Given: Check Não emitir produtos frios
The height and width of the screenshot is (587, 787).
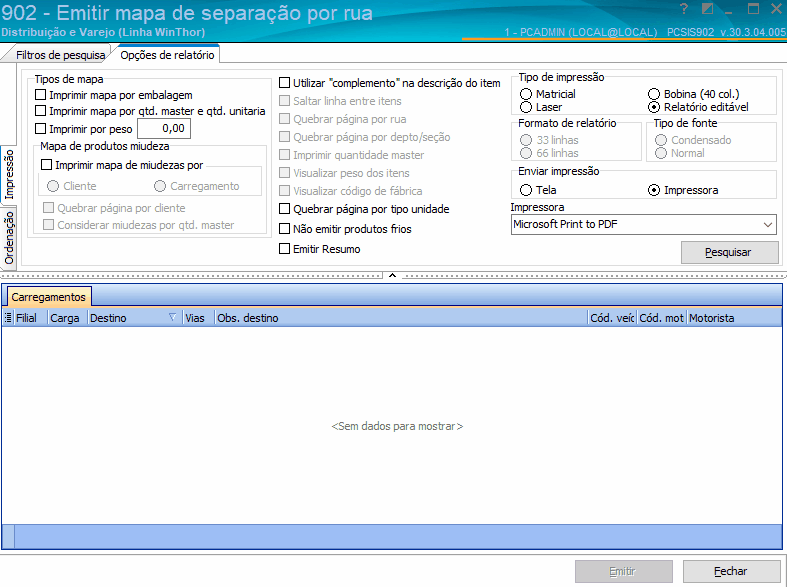Looking at the screenshot, I should pyautogui.click(x=285, y=228).
